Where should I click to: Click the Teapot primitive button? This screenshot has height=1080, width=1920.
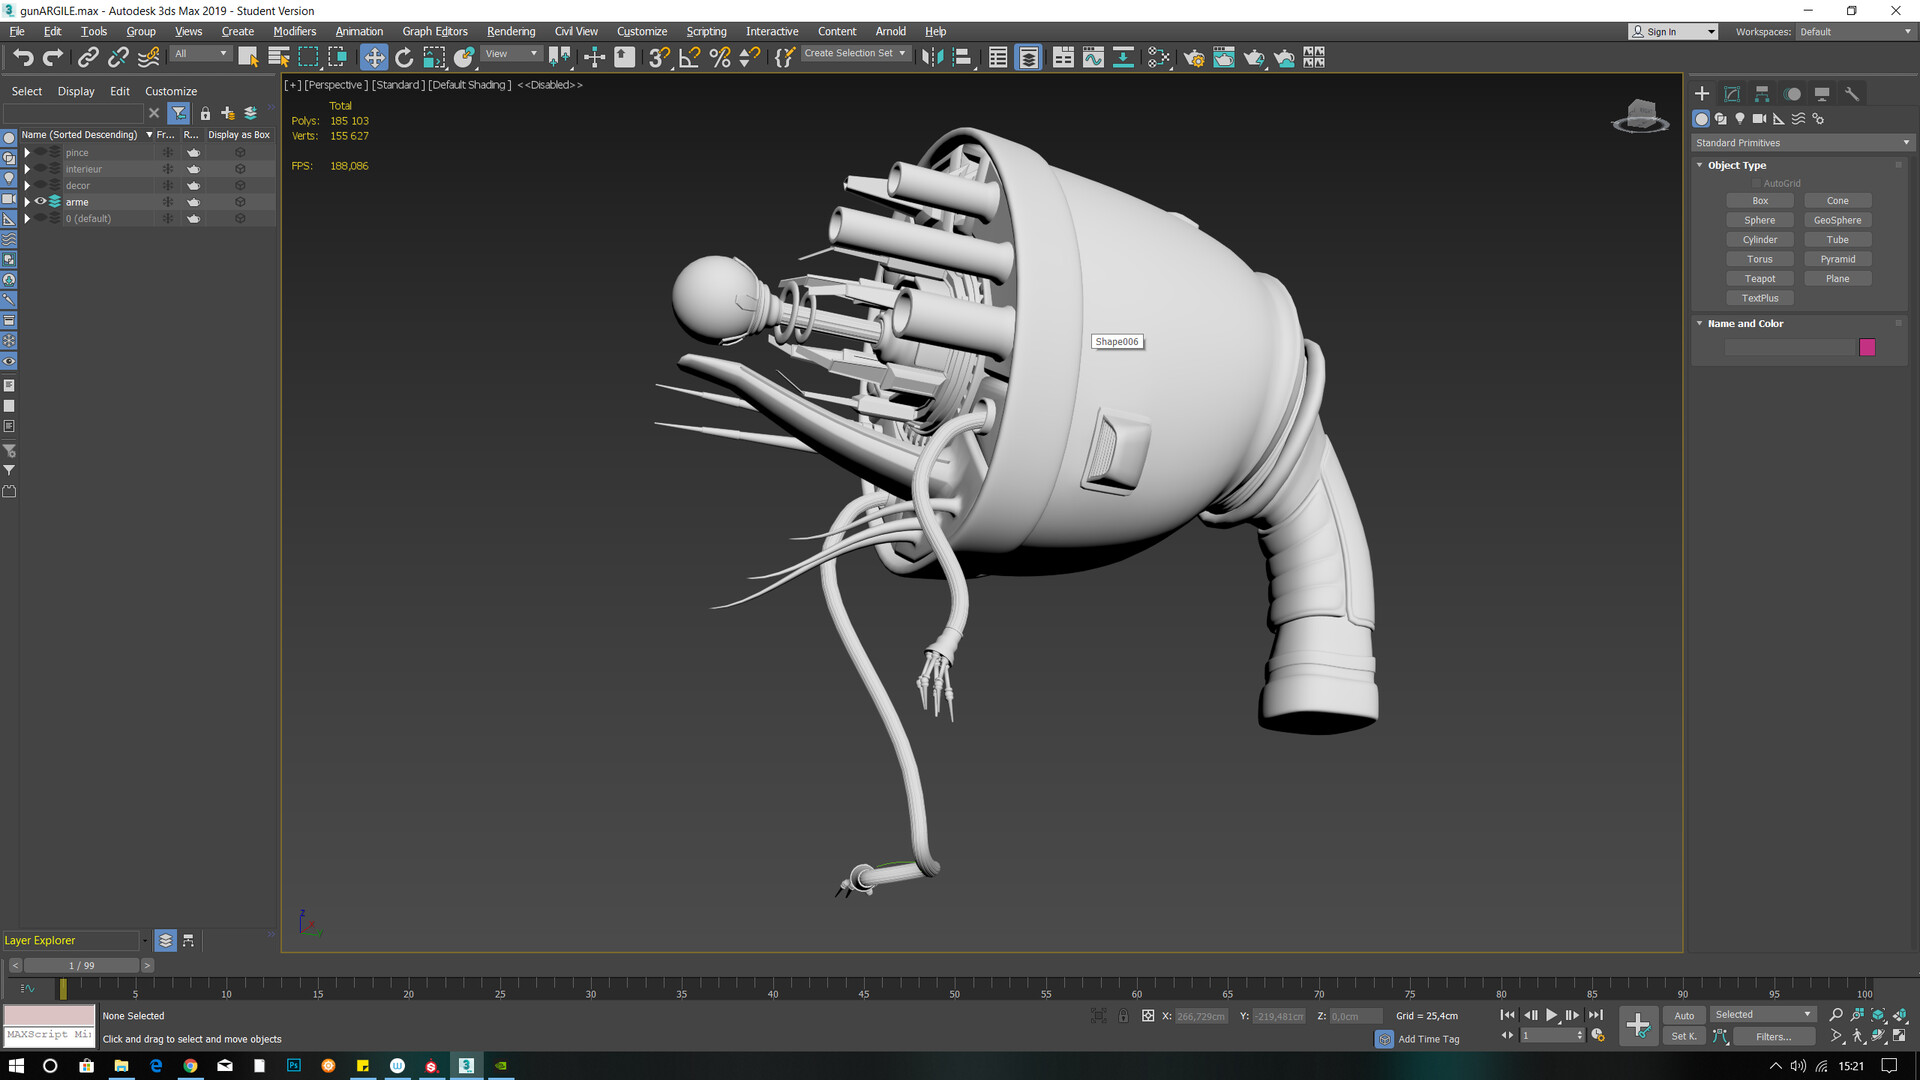pos(1759,279)
